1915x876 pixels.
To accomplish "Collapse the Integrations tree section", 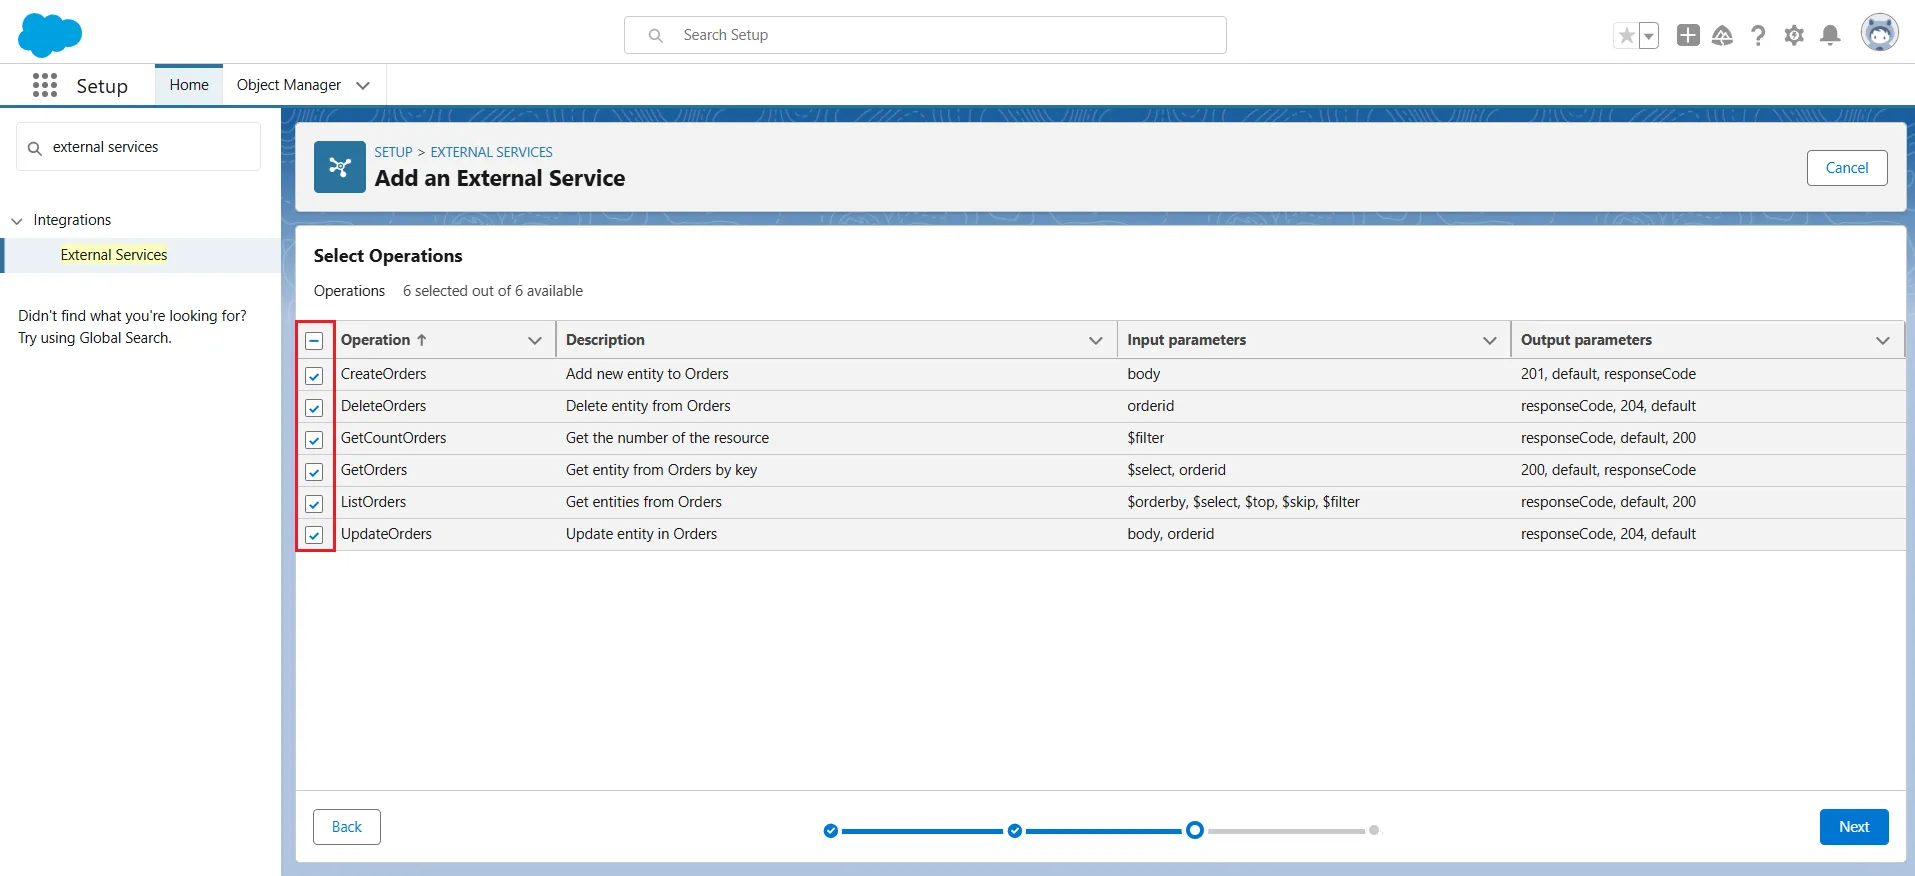I will click(x=17, y=221).
